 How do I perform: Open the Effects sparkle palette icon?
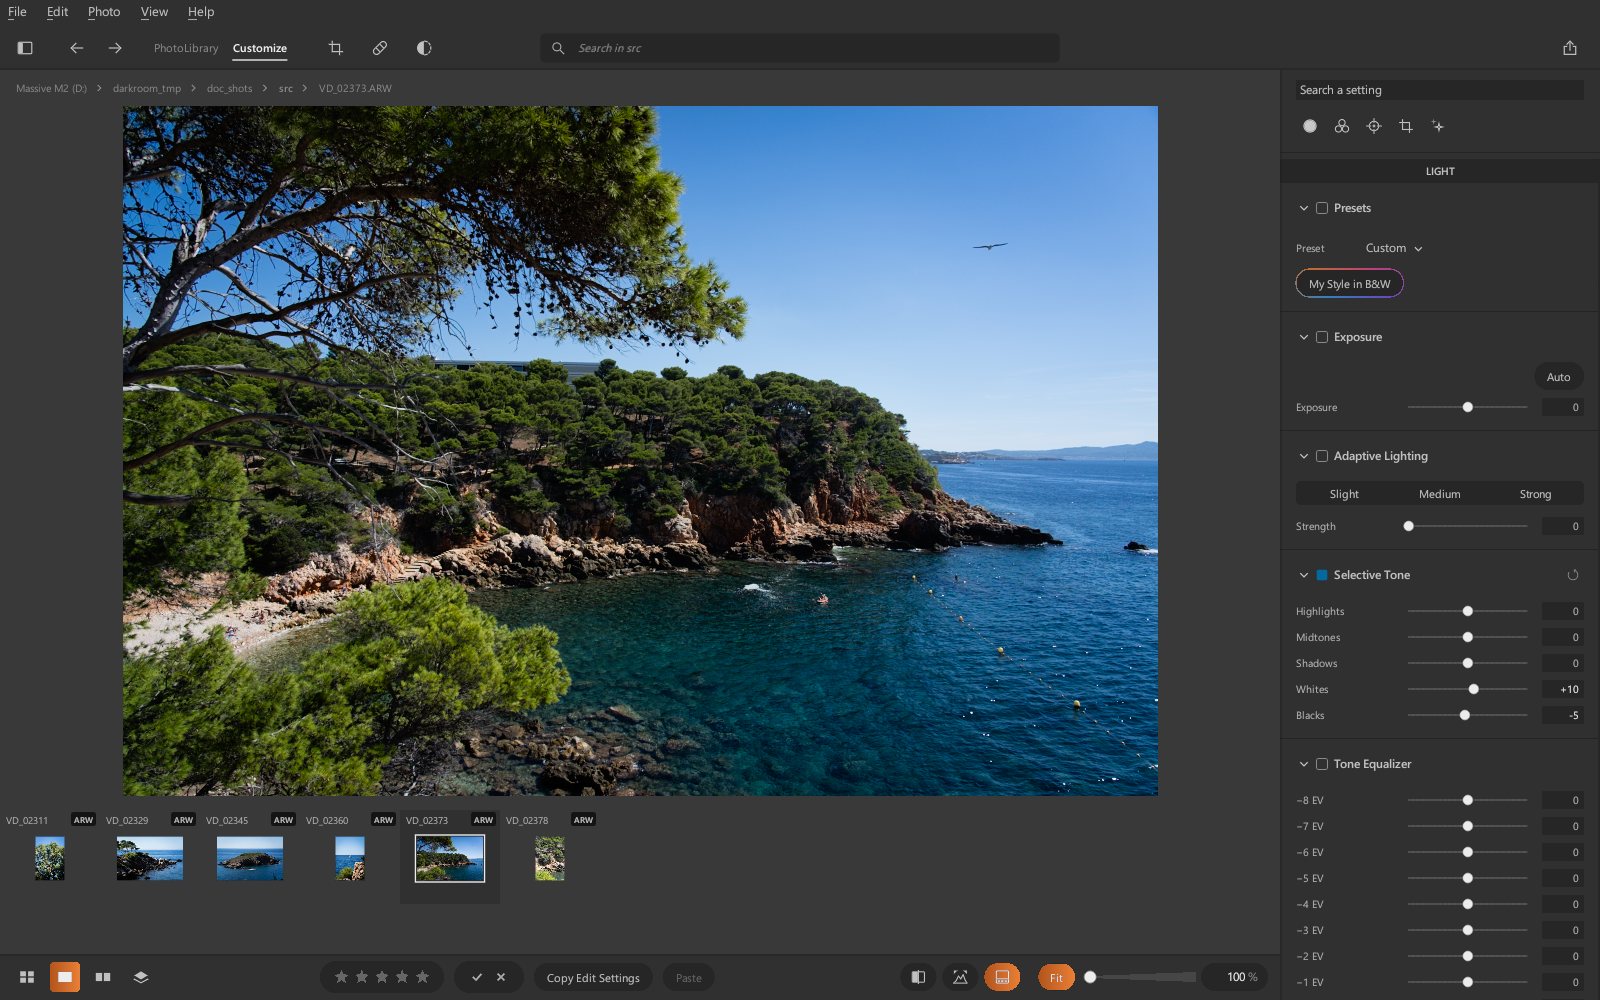(x=1438, y=126)
